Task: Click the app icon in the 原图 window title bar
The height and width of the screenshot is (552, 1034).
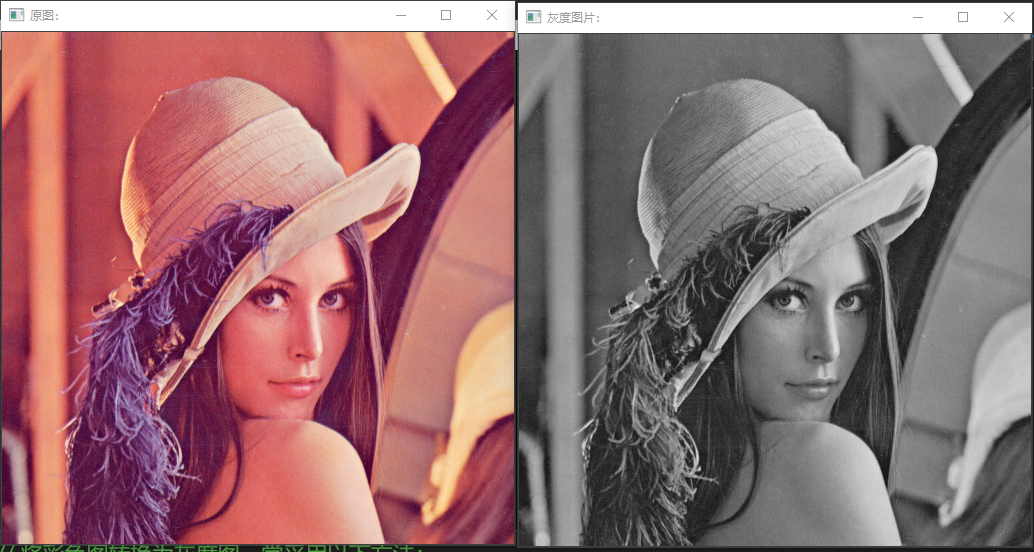Action: click(x=17, y=15)
